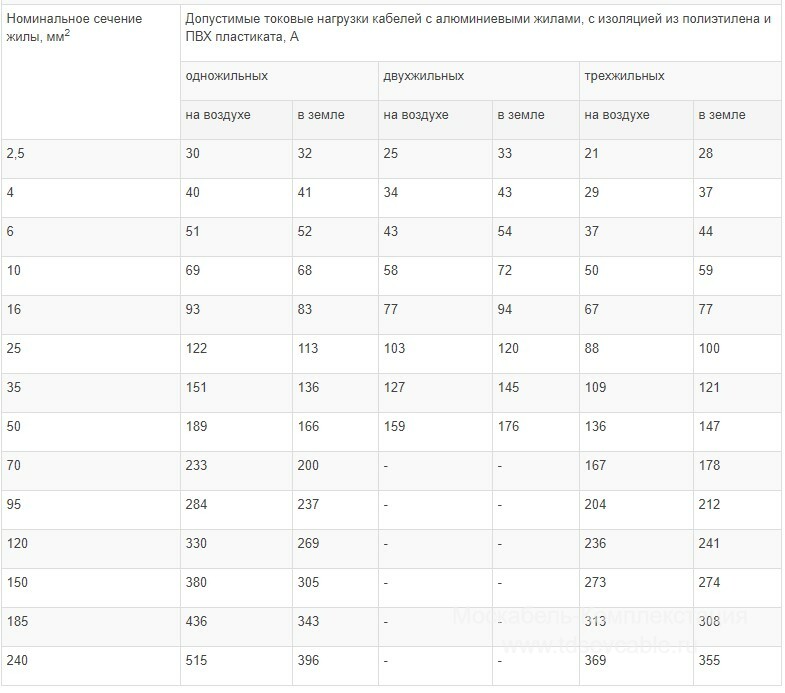The image size is (785, 693).
Task: Click the "одножильных" subheader cell
Action: [x=226, y=76]
